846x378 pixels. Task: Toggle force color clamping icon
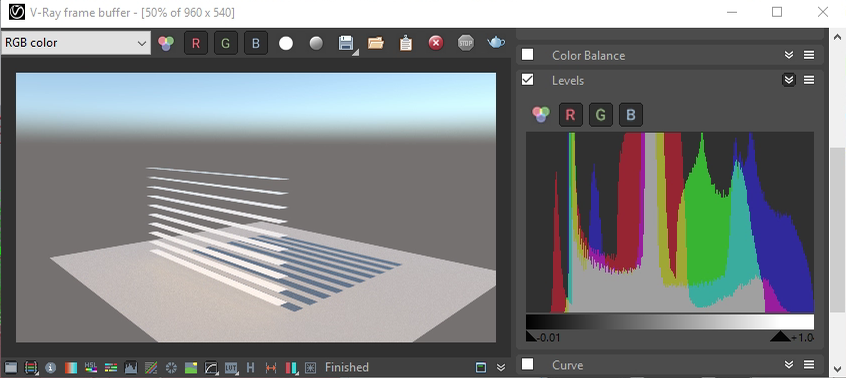31,368
